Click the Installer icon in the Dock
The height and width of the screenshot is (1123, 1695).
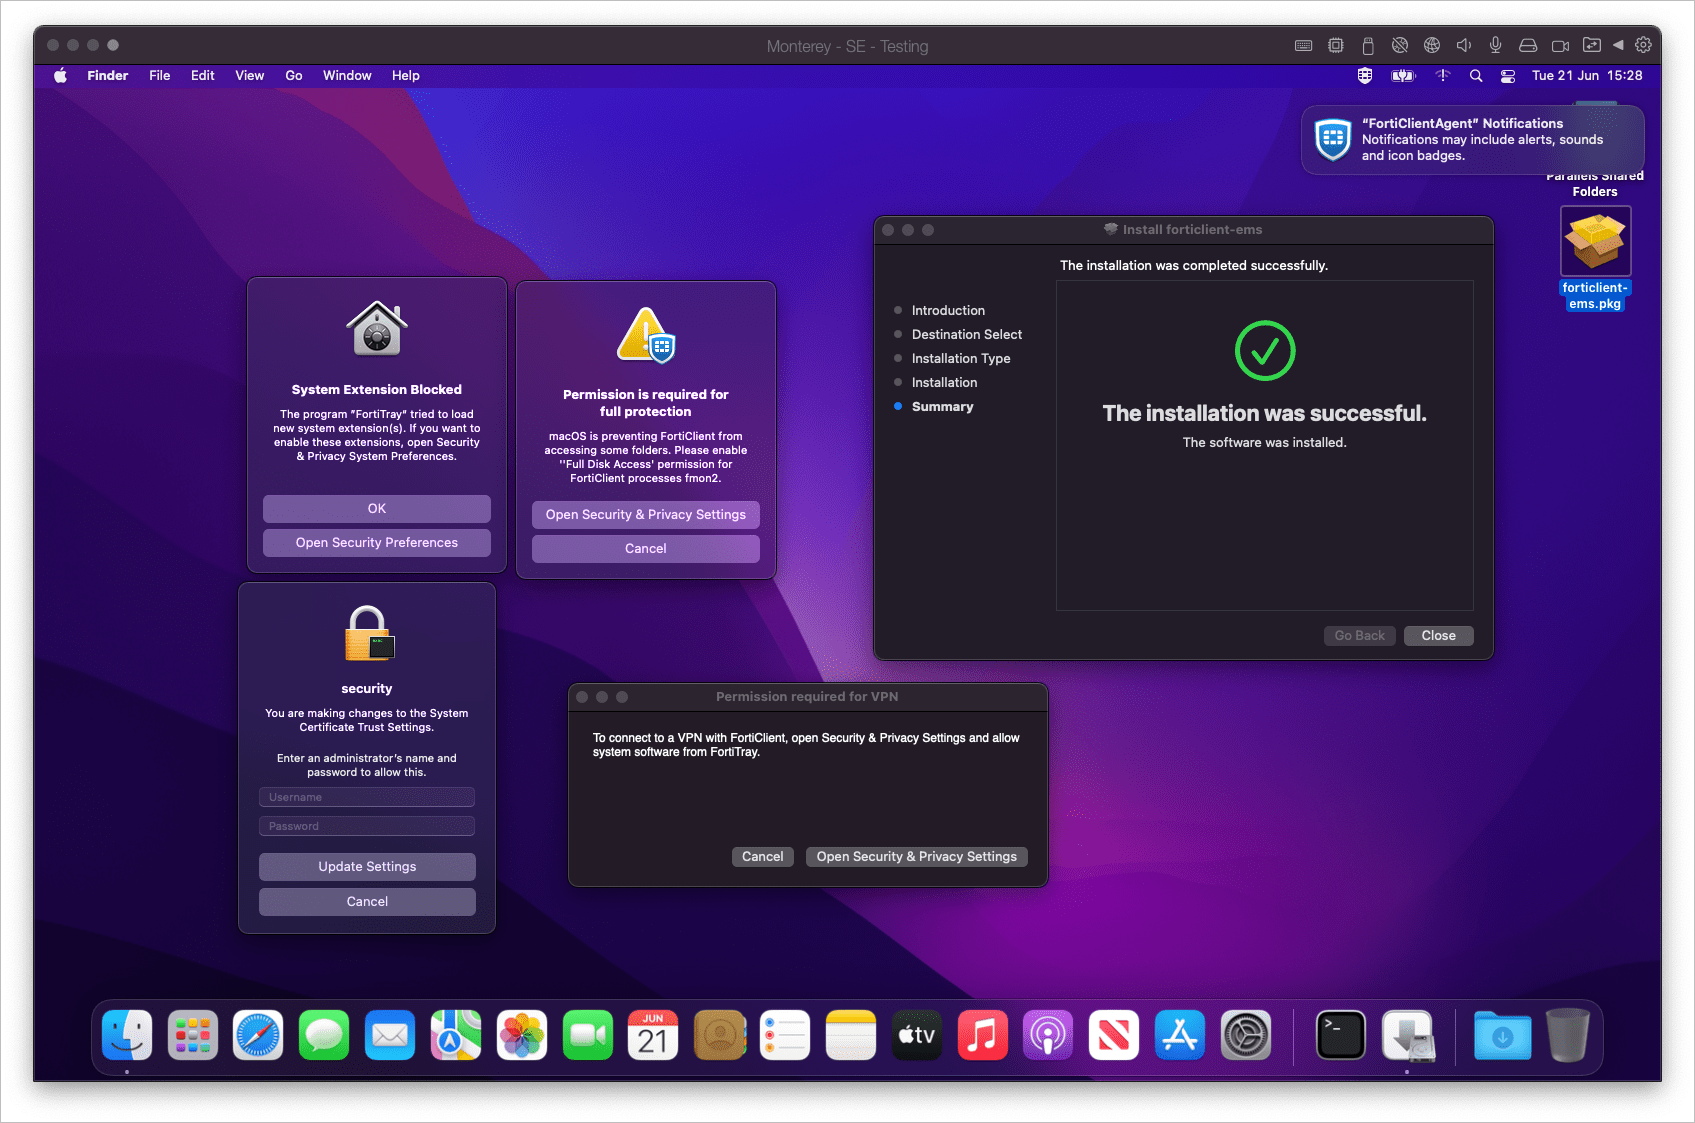click(1407, 1035)
